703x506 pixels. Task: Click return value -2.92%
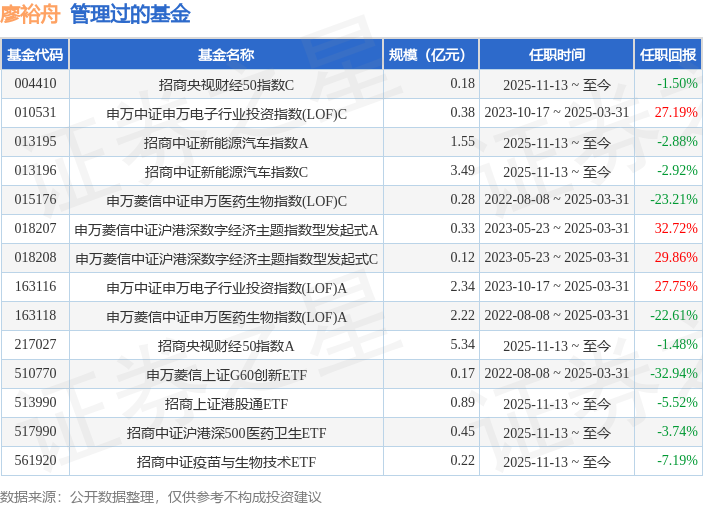tap(677, 170)
